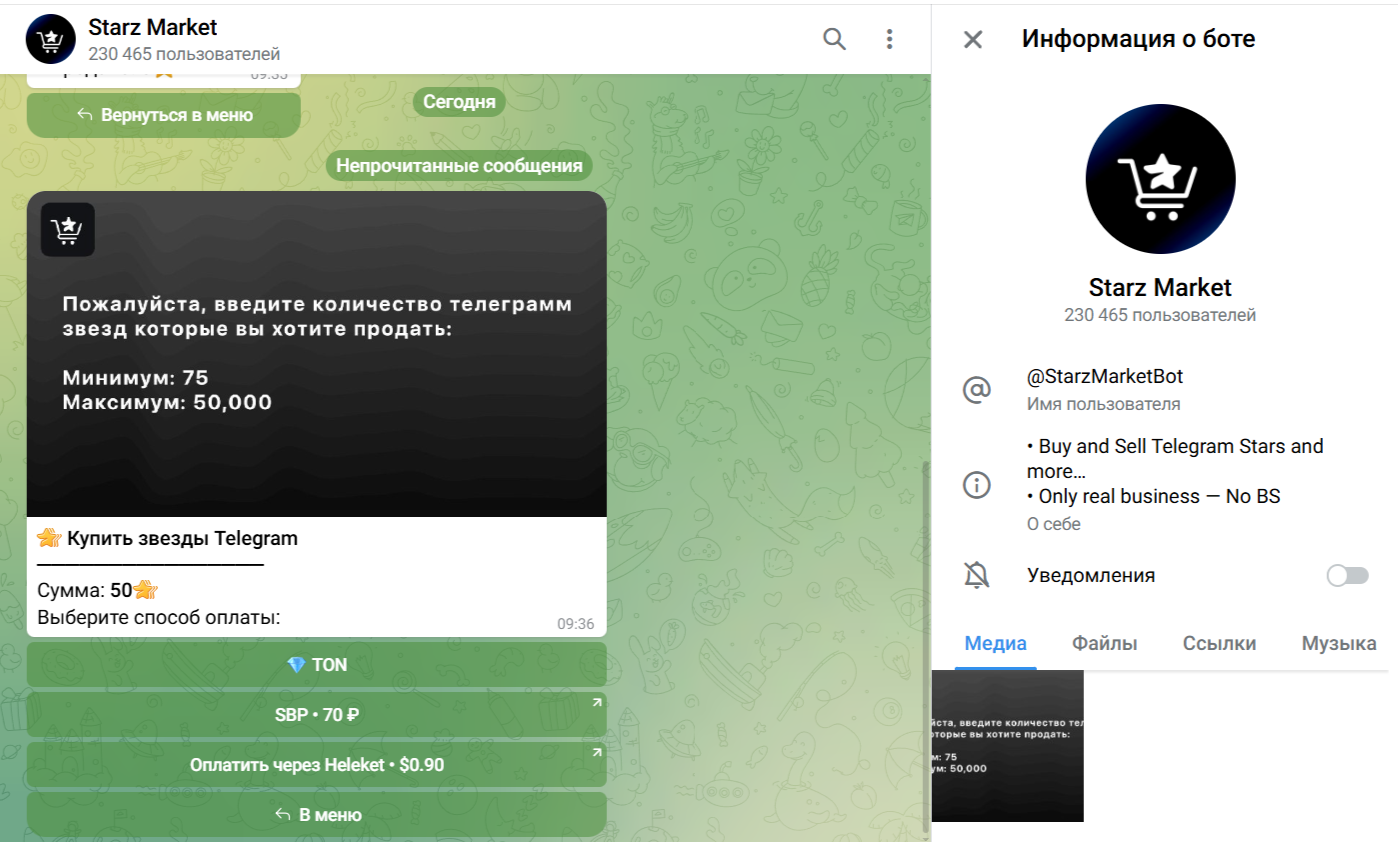Close the bot information panel

tap(972, 39)
